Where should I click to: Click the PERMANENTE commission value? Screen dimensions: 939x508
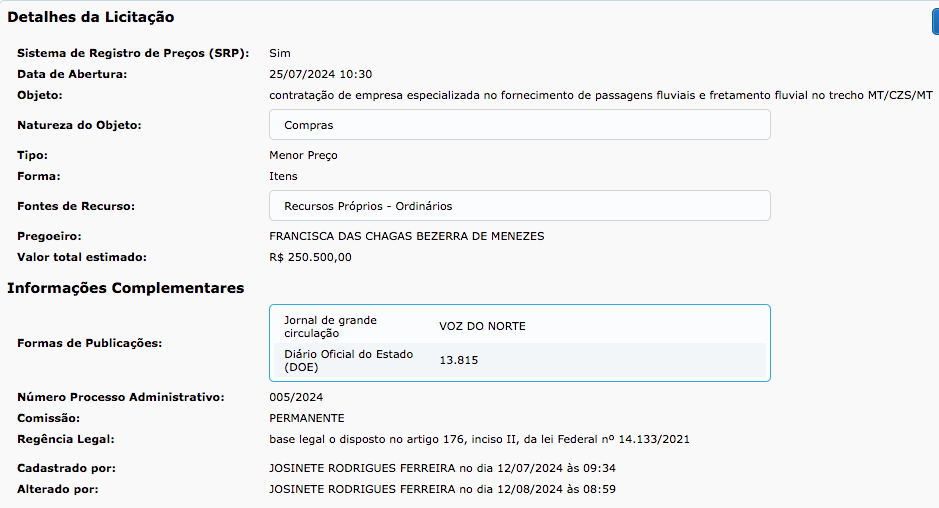[306, 418]
